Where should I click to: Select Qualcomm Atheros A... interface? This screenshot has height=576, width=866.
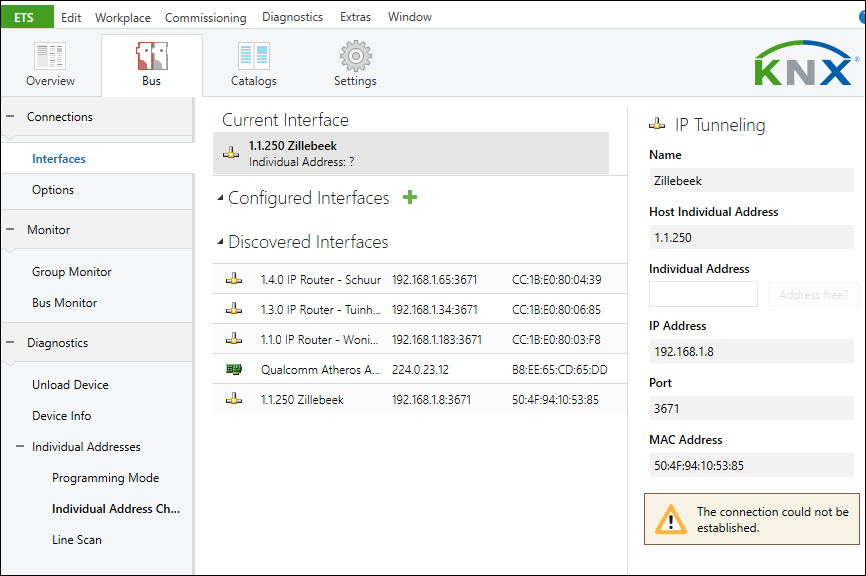point(320,370)
